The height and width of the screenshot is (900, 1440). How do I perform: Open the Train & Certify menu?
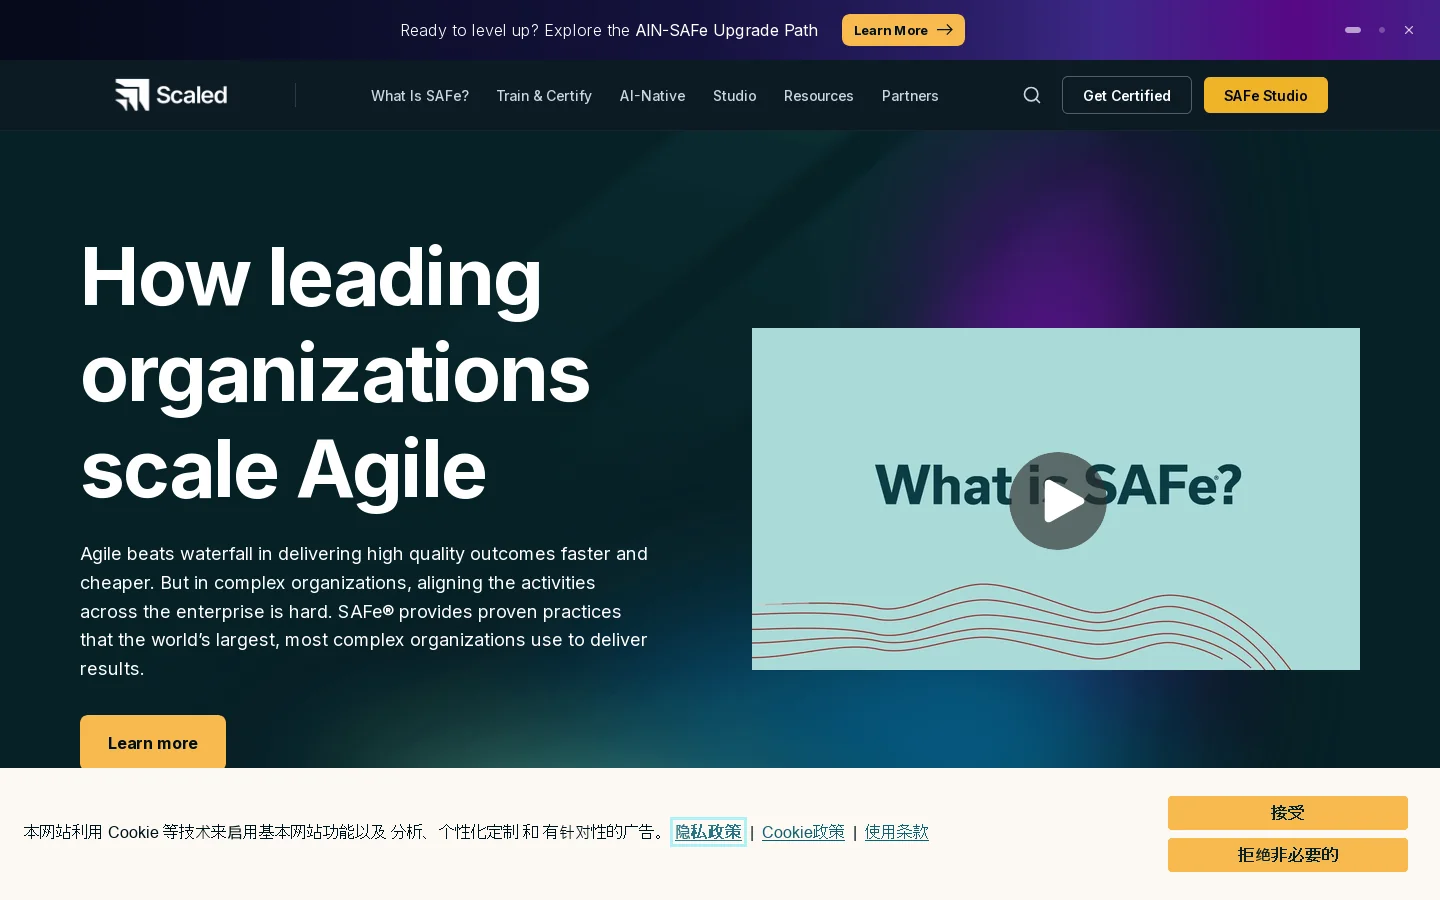544,96
